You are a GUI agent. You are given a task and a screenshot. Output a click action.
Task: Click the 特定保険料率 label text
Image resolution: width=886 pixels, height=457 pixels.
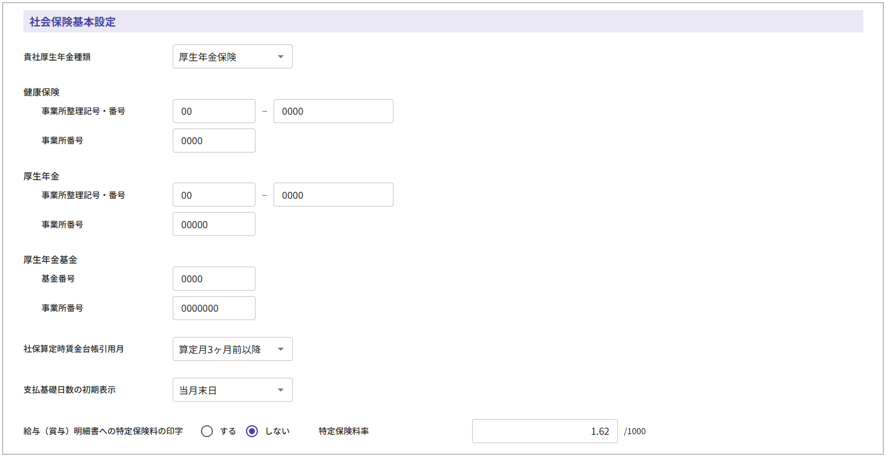pos(344,431)
